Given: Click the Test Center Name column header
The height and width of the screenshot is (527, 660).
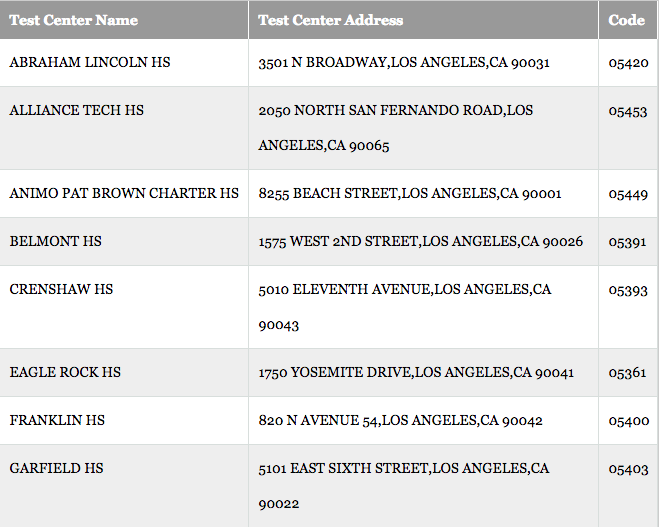Looking at the screenshot, I should pyautogui.click(x=74, y=20).
